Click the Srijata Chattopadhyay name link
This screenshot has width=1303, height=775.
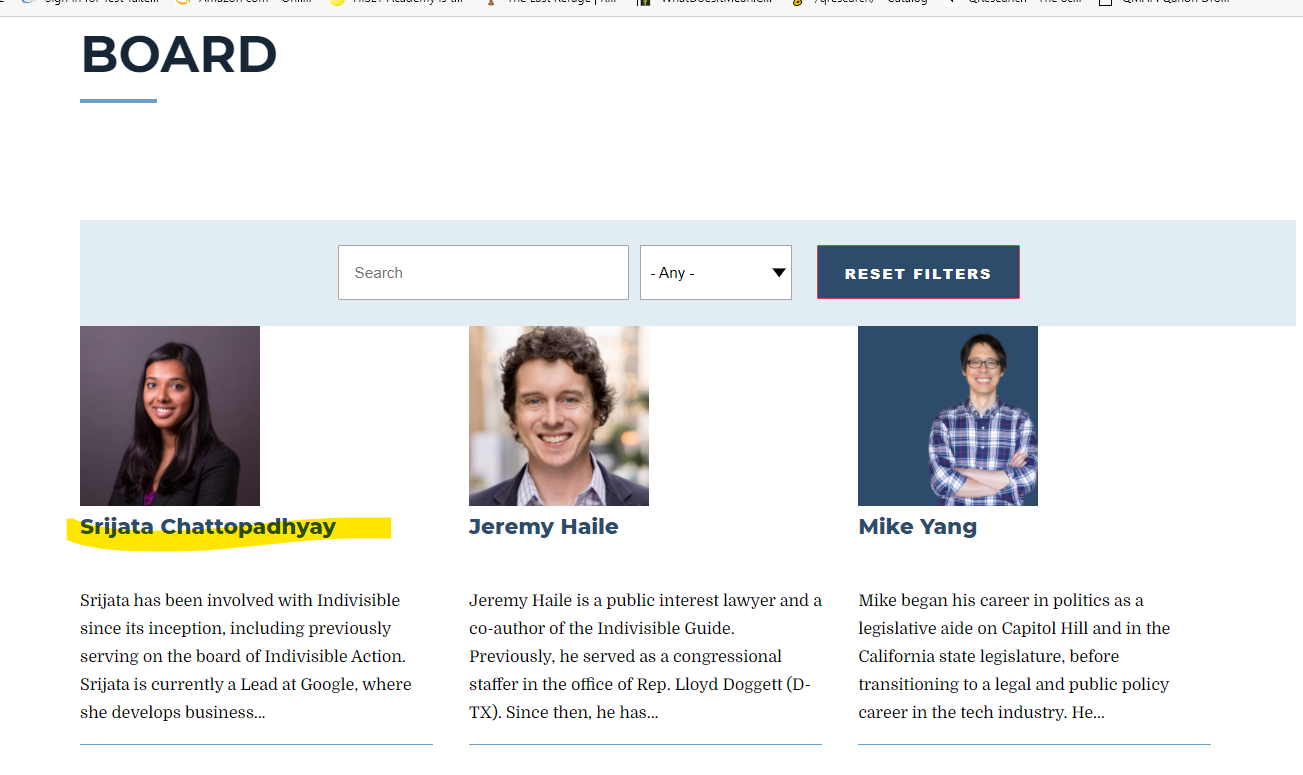pyautogui.click(x=208, y=527)
